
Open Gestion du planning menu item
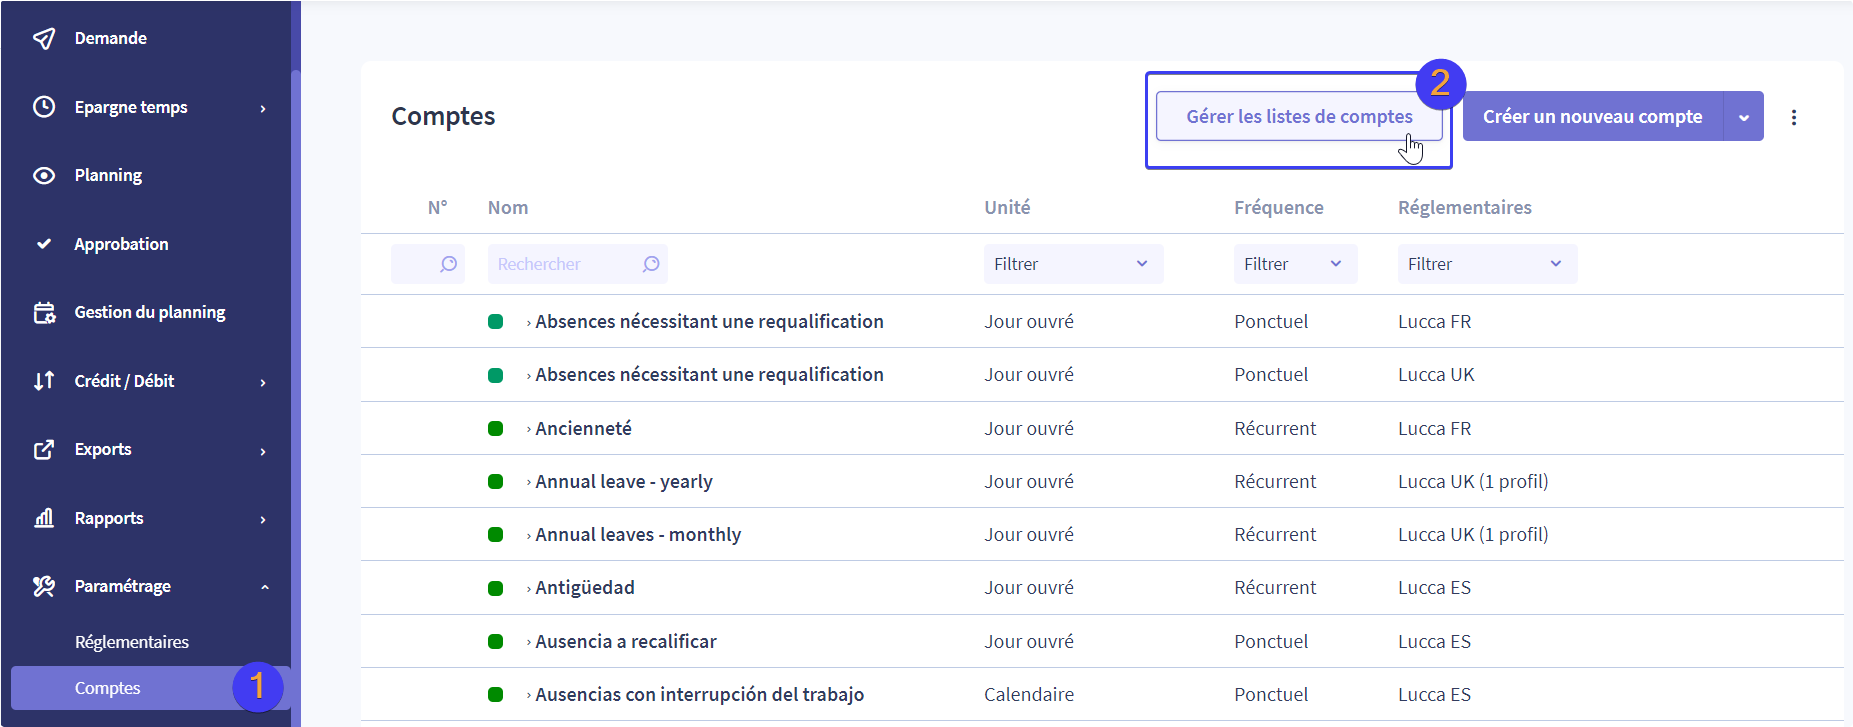pyautogui.click(x=150, y=312)
